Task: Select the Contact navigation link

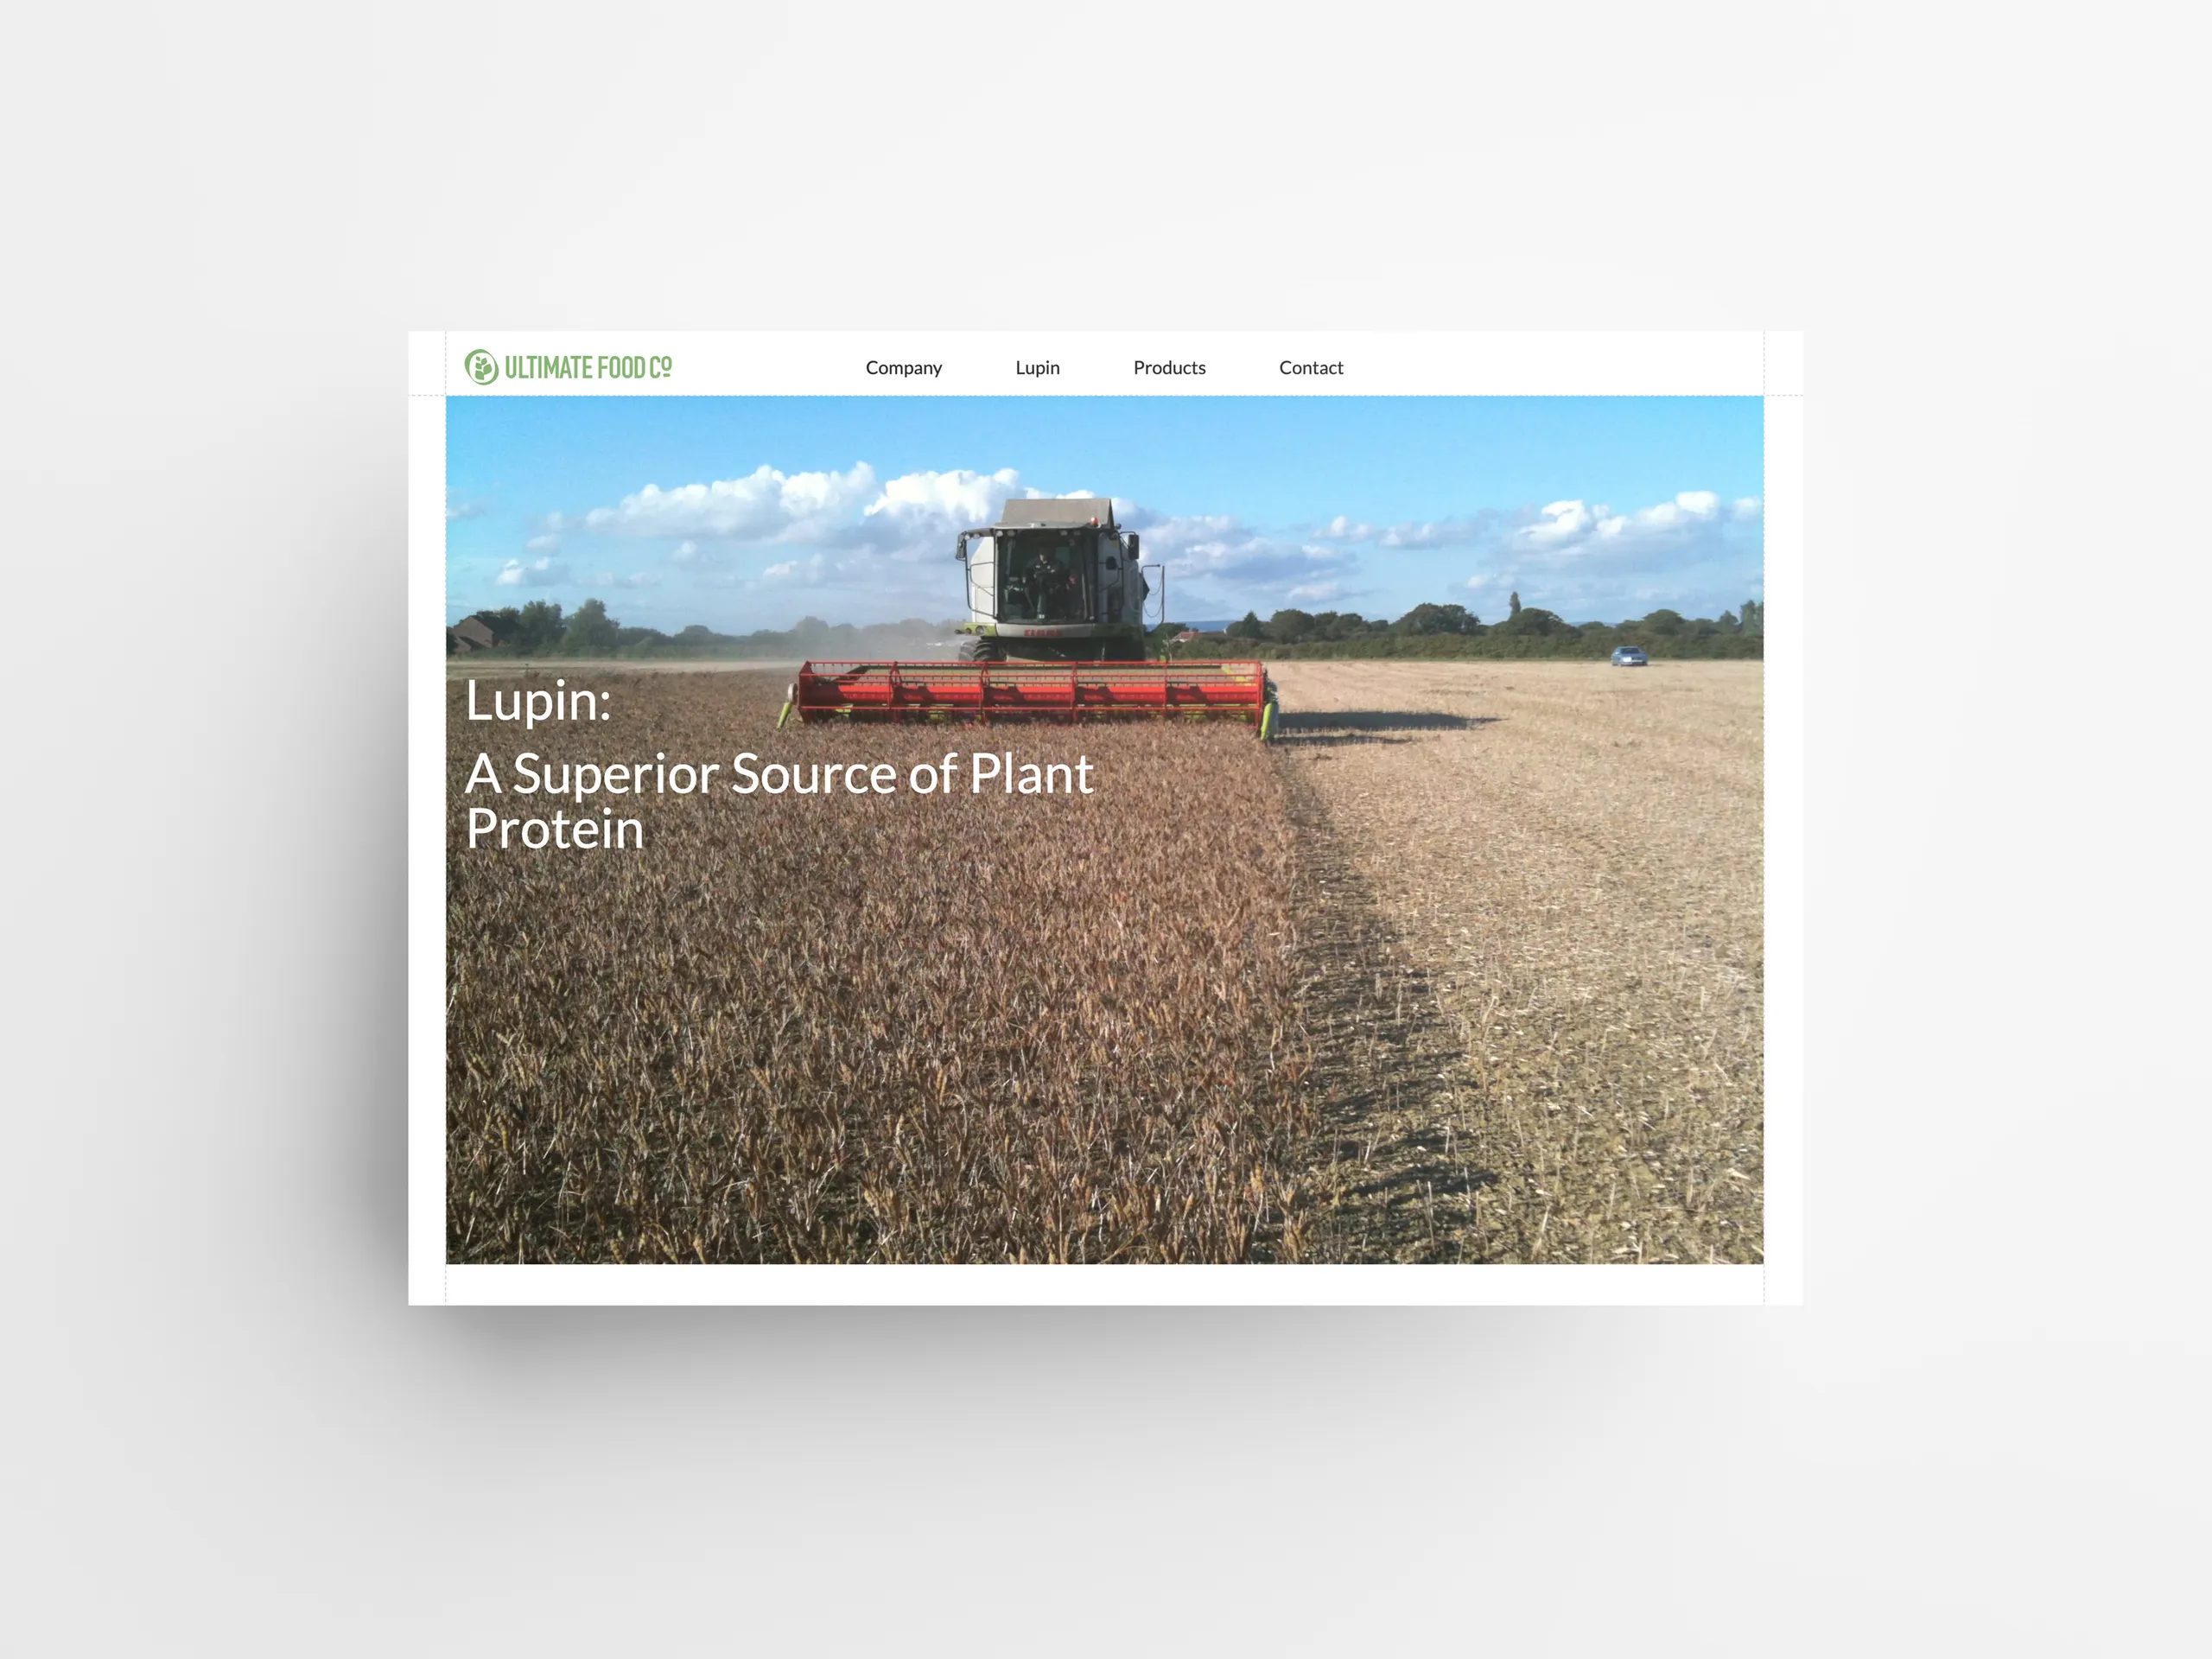Action: (x=1310, y=368)
